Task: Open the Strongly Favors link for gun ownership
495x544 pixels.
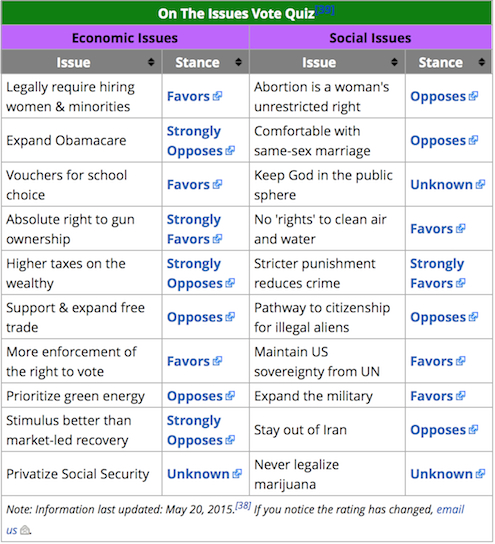Action: coord(194,229)
